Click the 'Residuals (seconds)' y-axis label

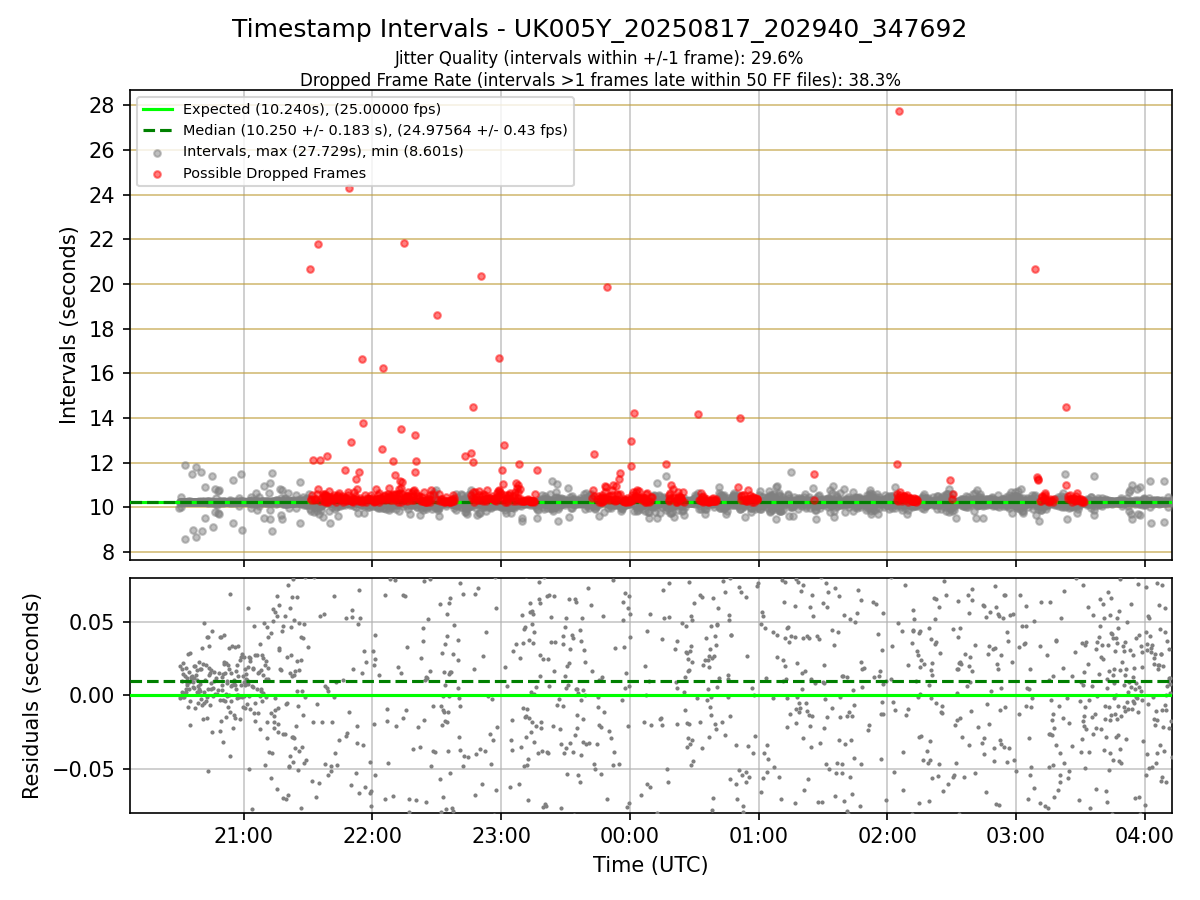click(32, 696)
